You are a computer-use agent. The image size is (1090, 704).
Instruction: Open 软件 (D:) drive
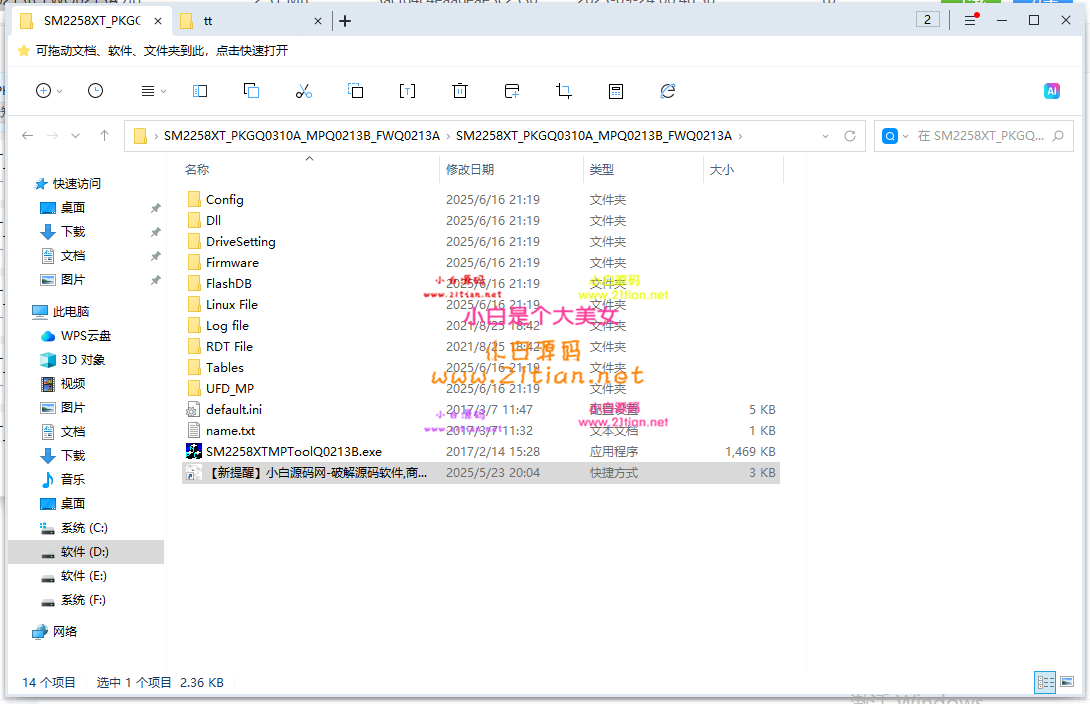pyautogui.click(x=85, y=552)
